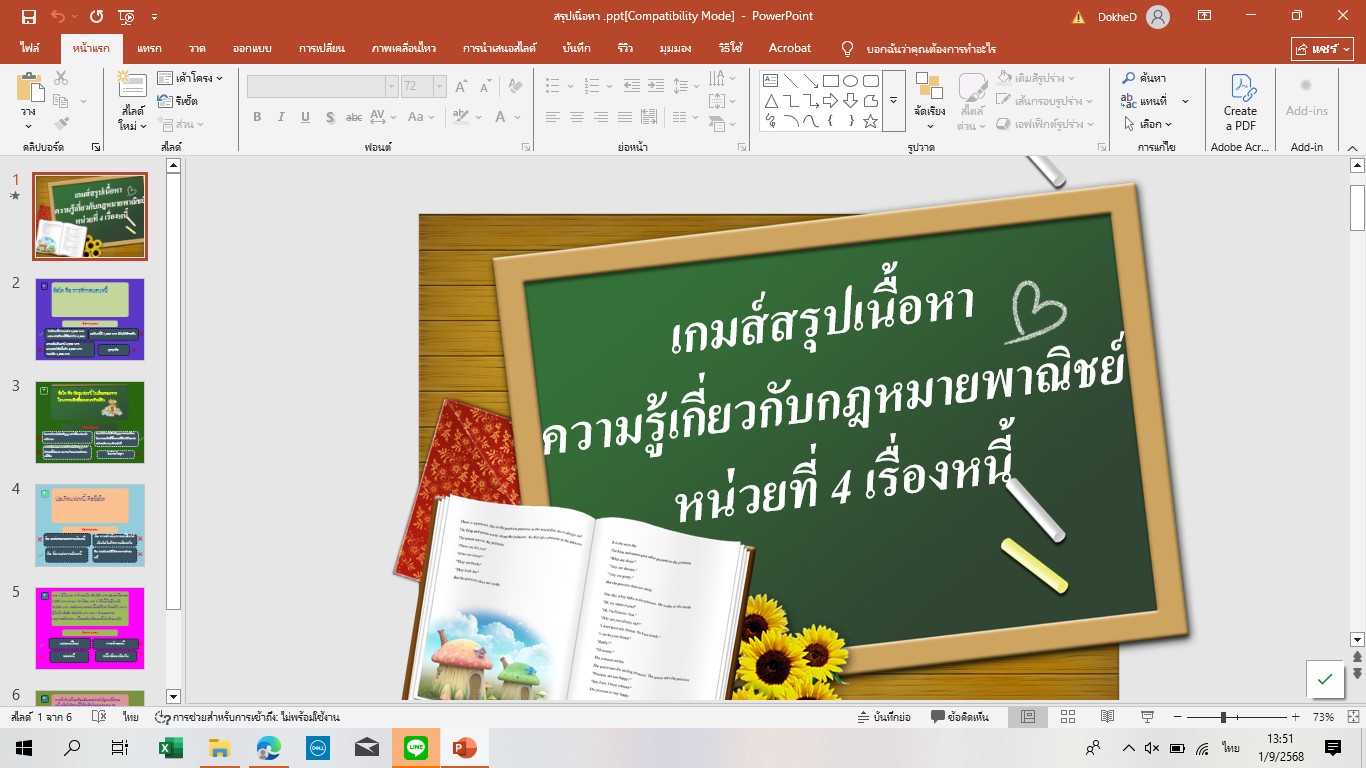
Task: Expand the shapes gallery more arrow
Action: coord(893,101)
